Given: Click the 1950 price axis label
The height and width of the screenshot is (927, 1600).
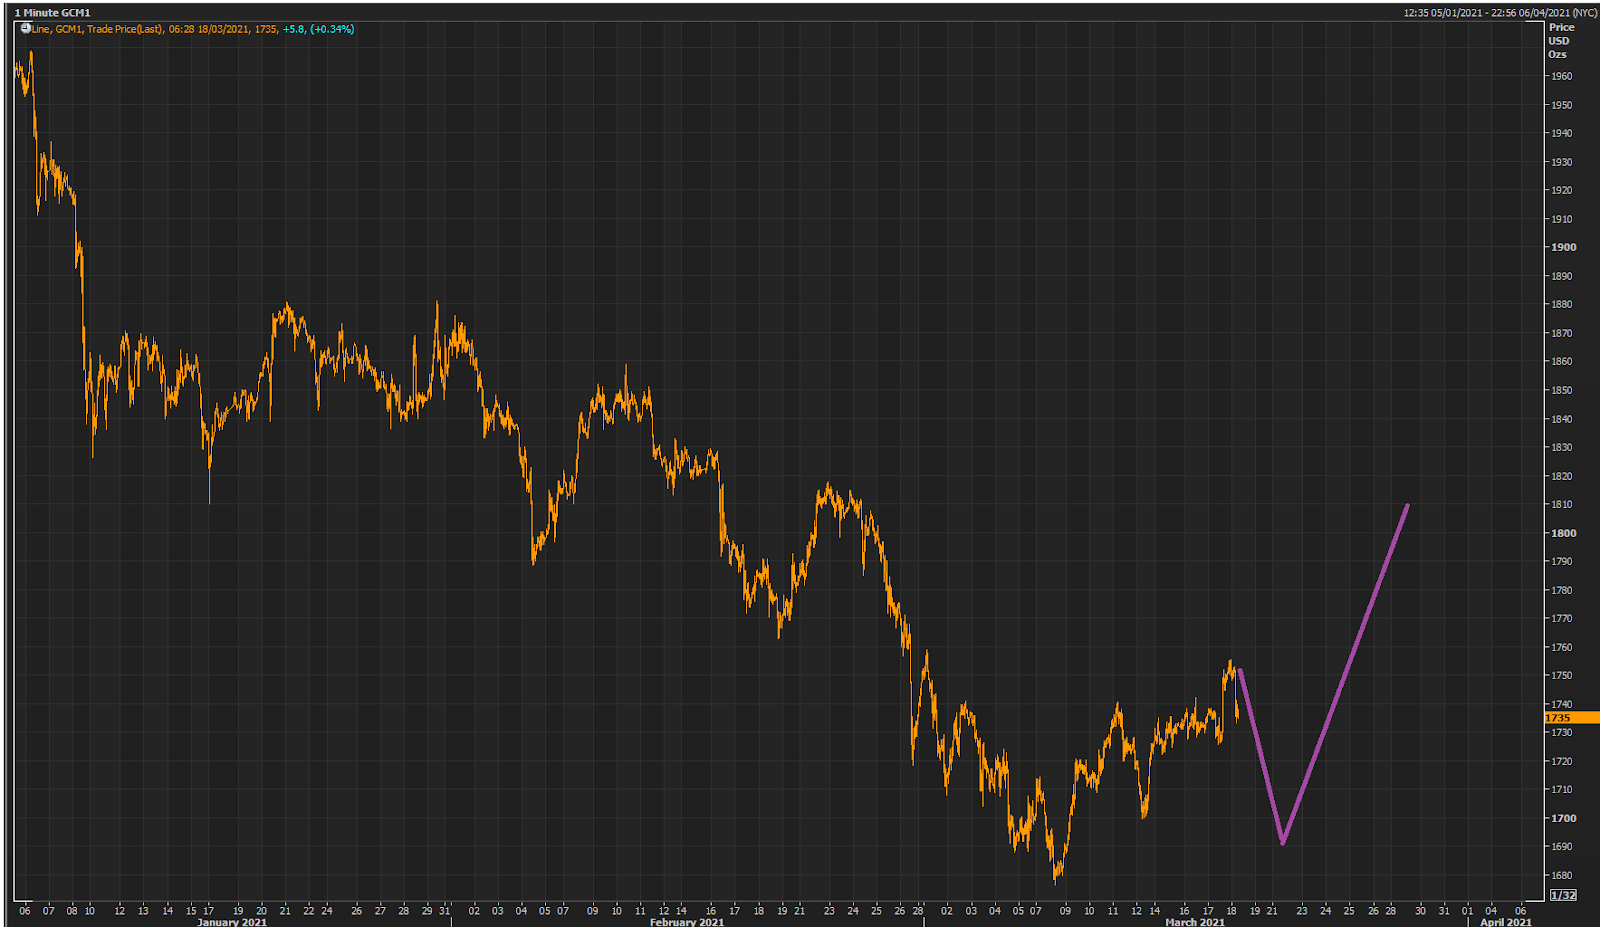Looking at the screenshot, I should (x=1561, y=105).
